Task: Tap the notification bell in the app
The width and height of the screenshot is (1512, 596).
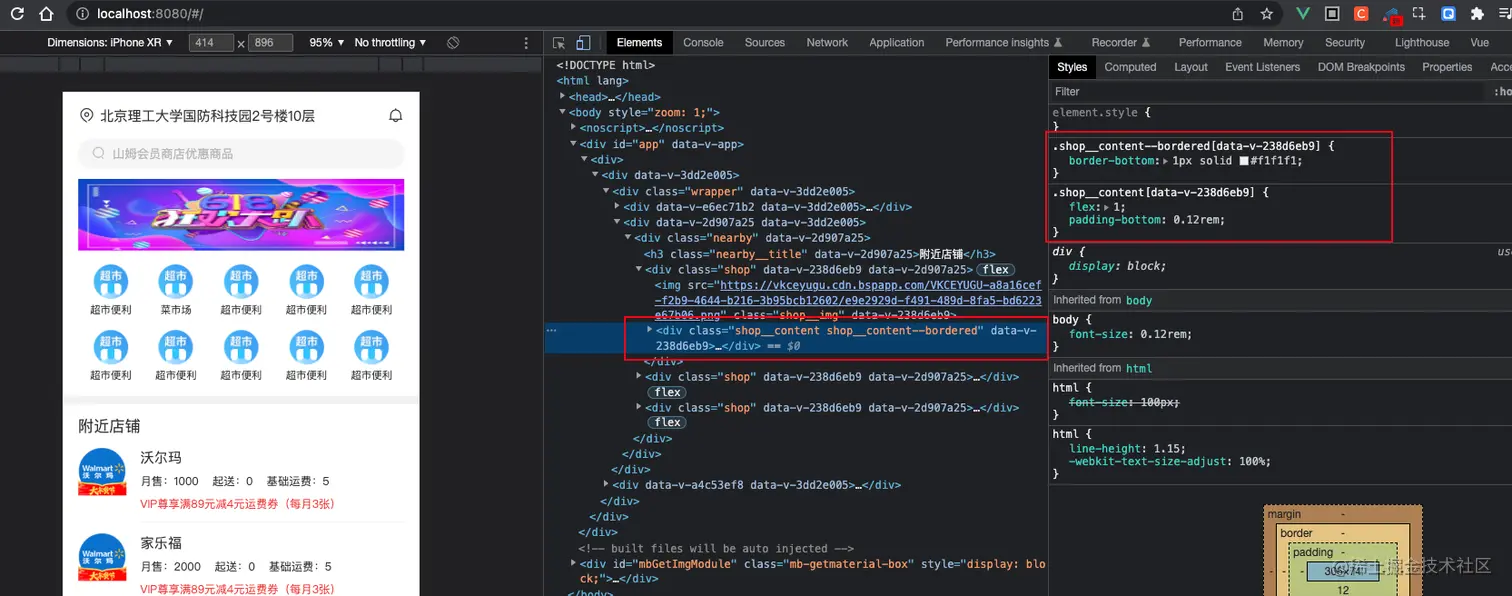Action: tap(396, 116)
